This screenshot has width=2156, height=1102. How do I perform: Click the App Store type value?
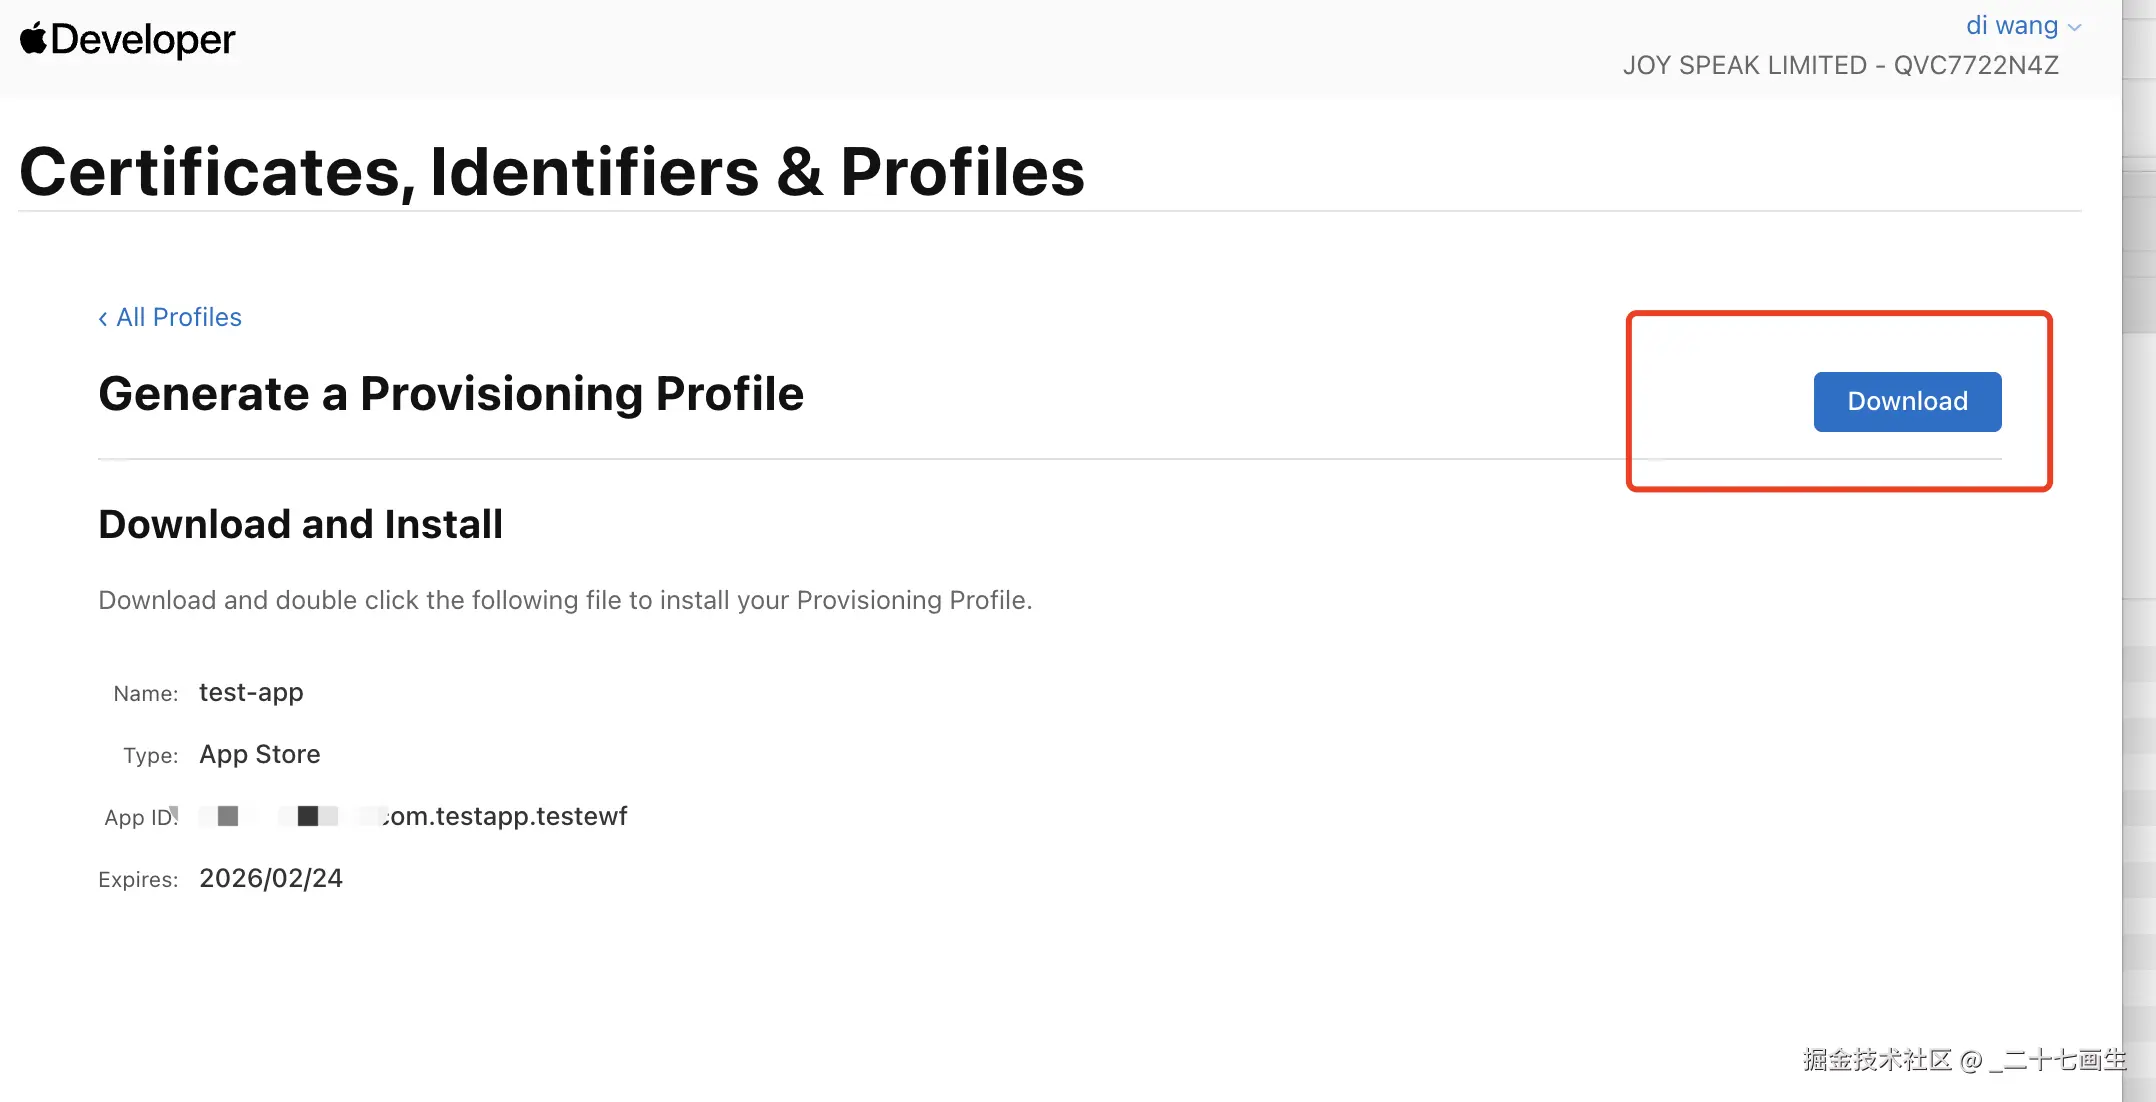(260, 755)
